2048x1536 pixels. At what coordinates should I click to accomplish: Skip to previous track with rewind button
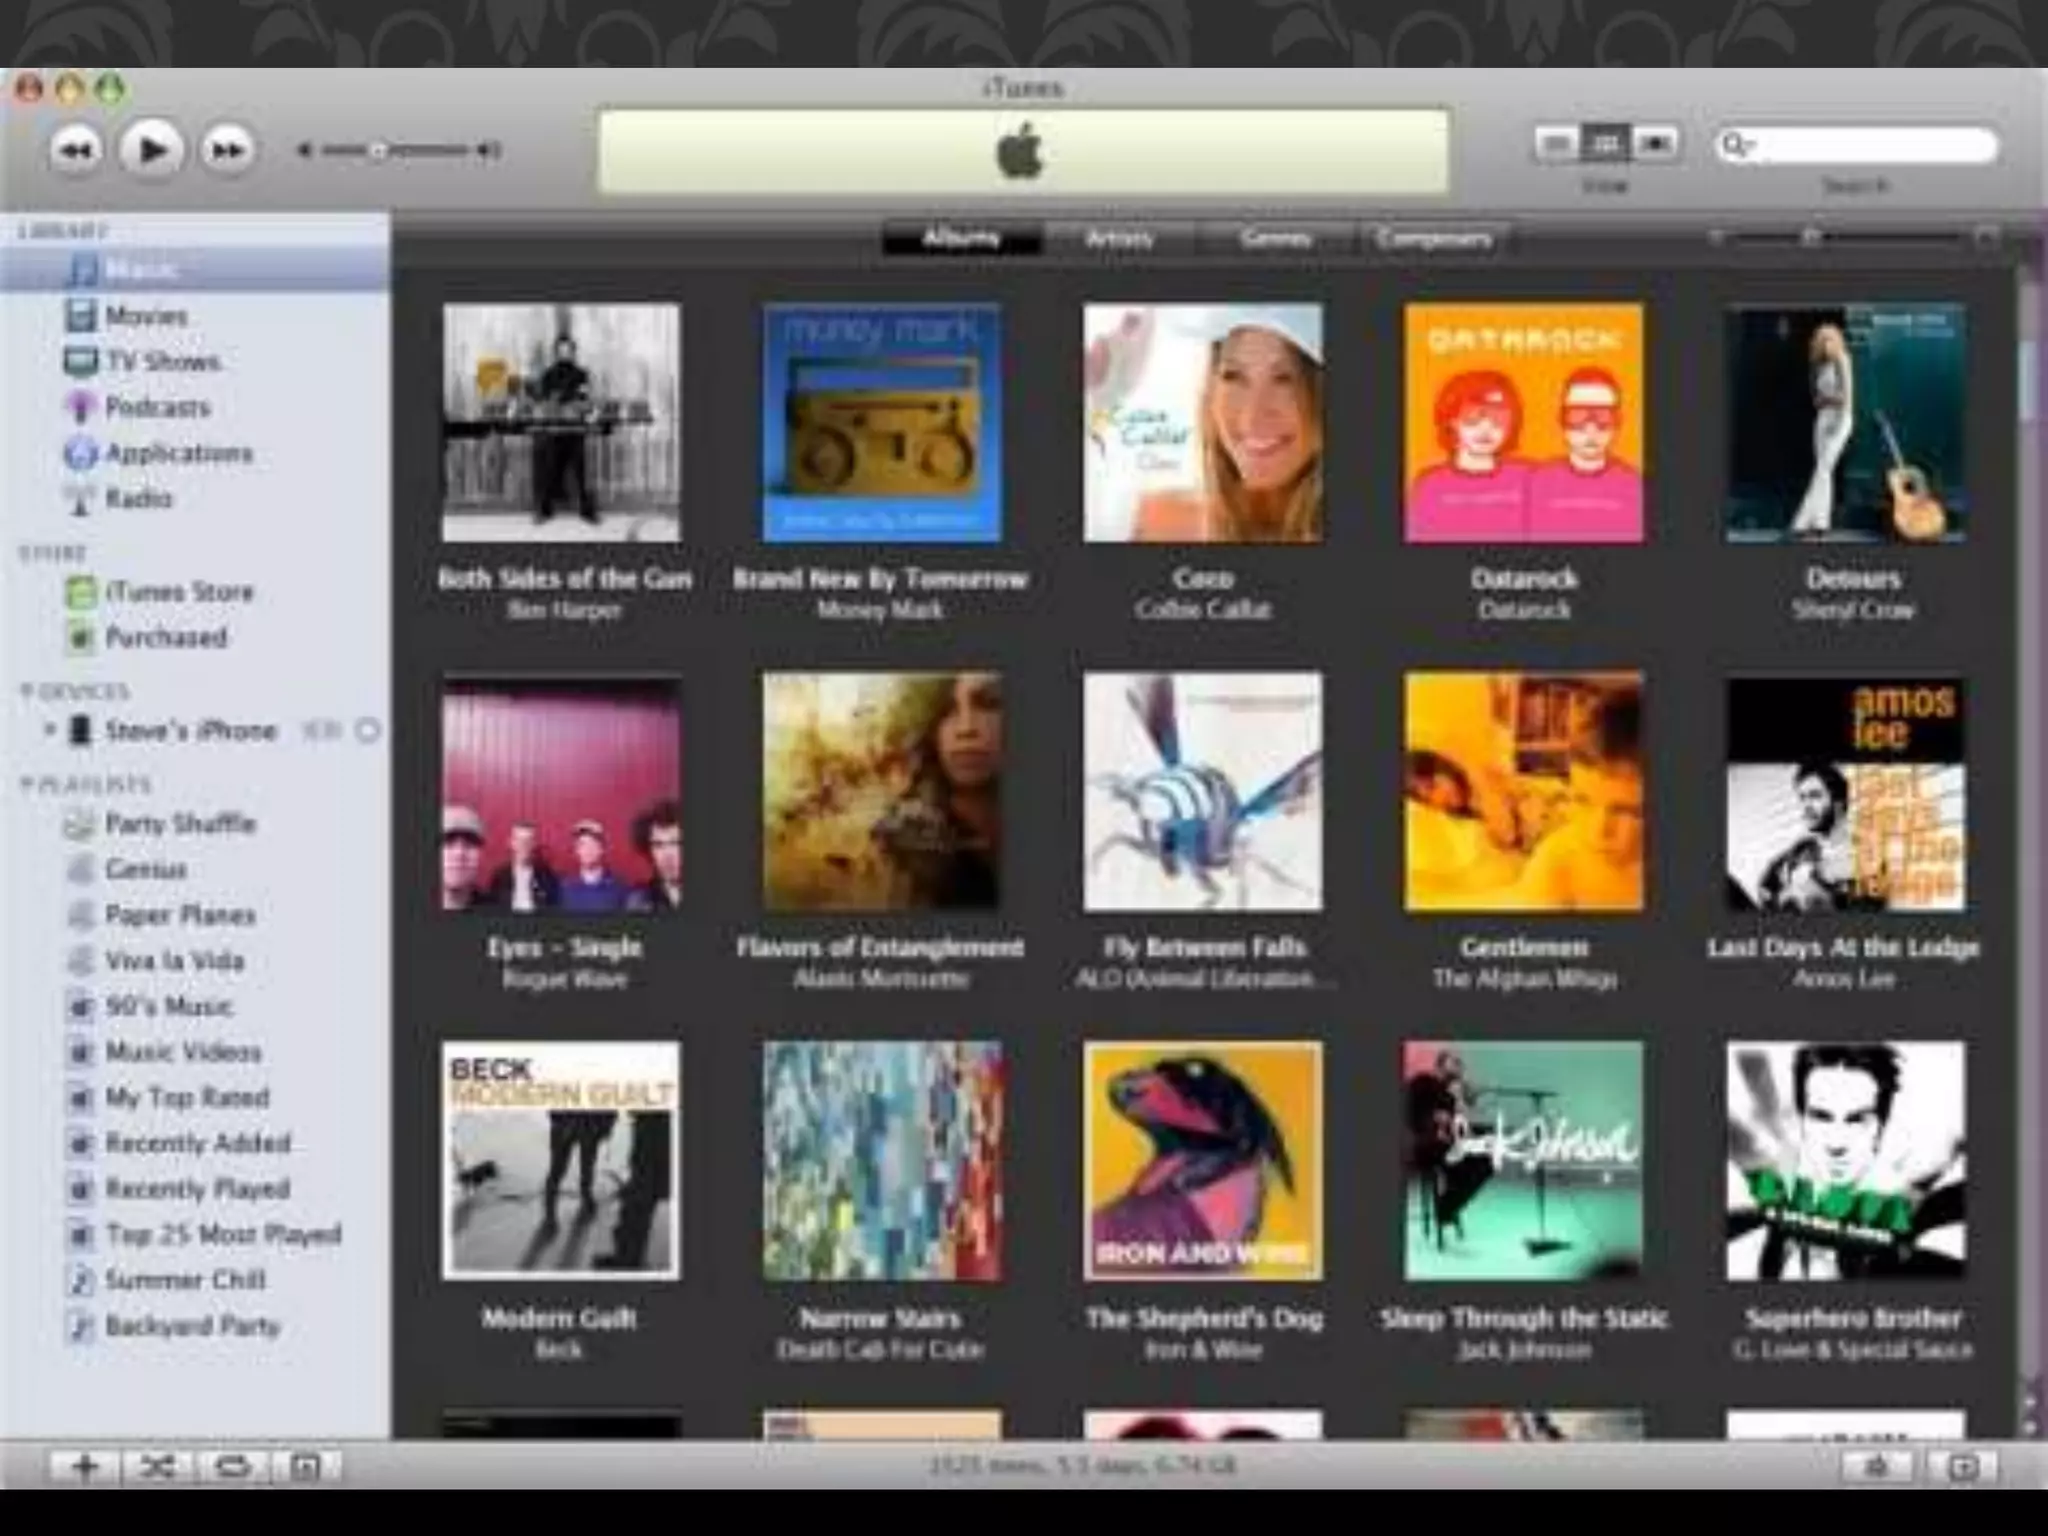point(76,151)
